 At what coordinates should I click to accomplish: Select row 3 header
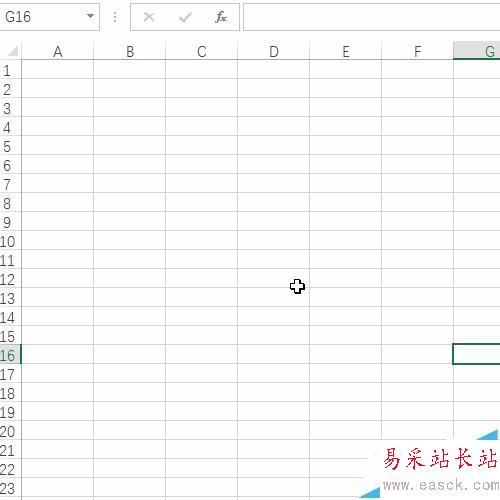point(10,108)
